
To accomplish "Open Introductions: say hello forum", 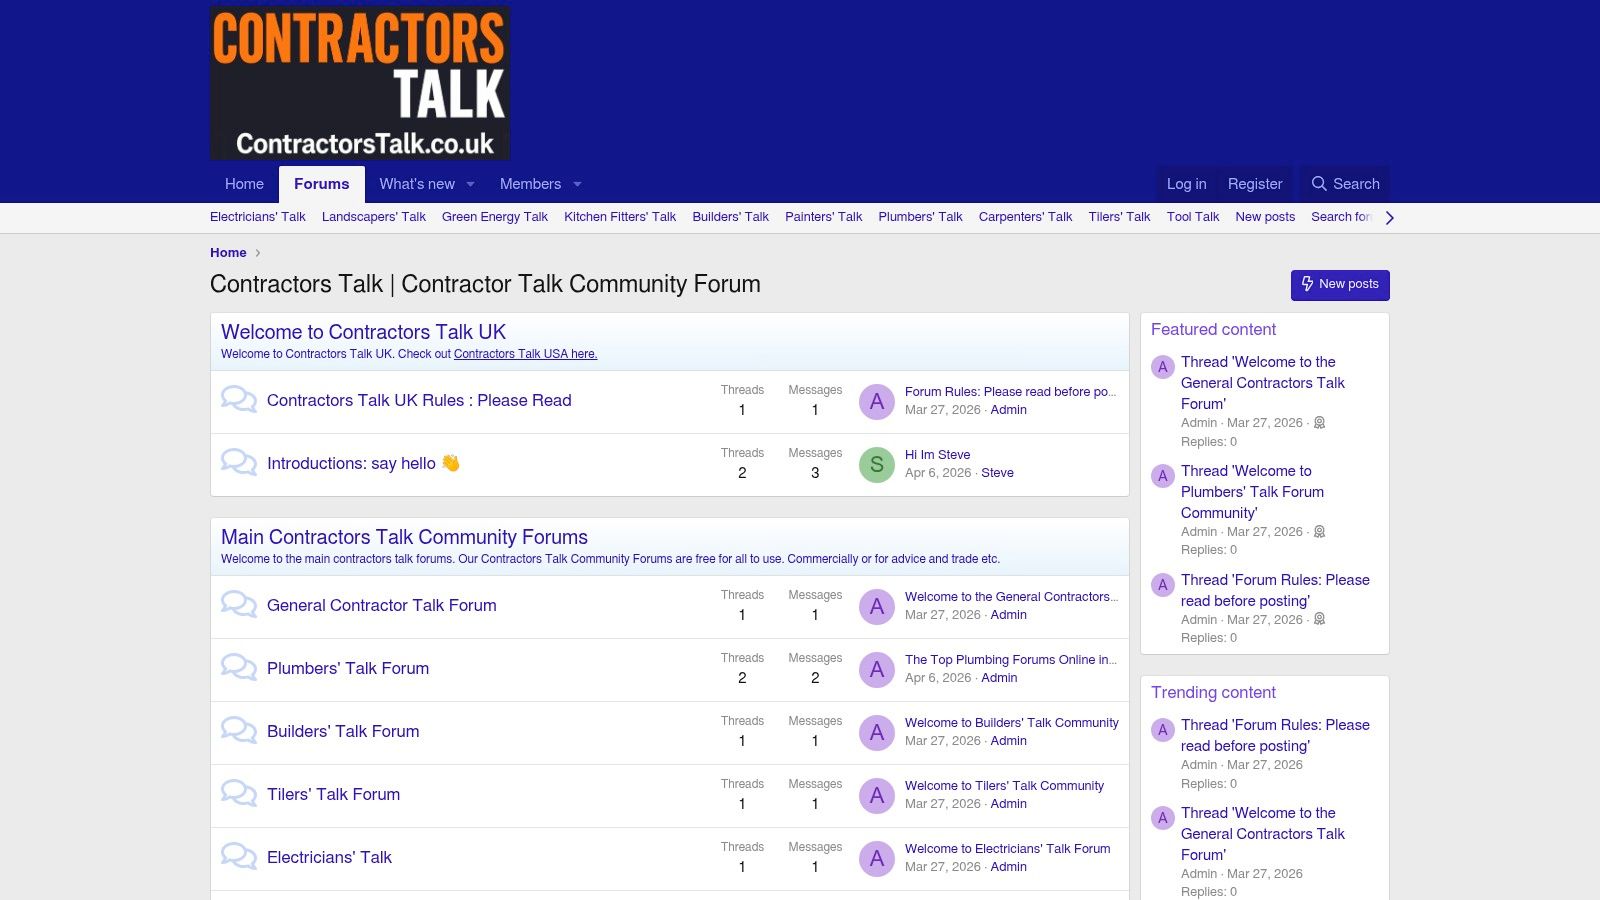I will tap(363, 463).
